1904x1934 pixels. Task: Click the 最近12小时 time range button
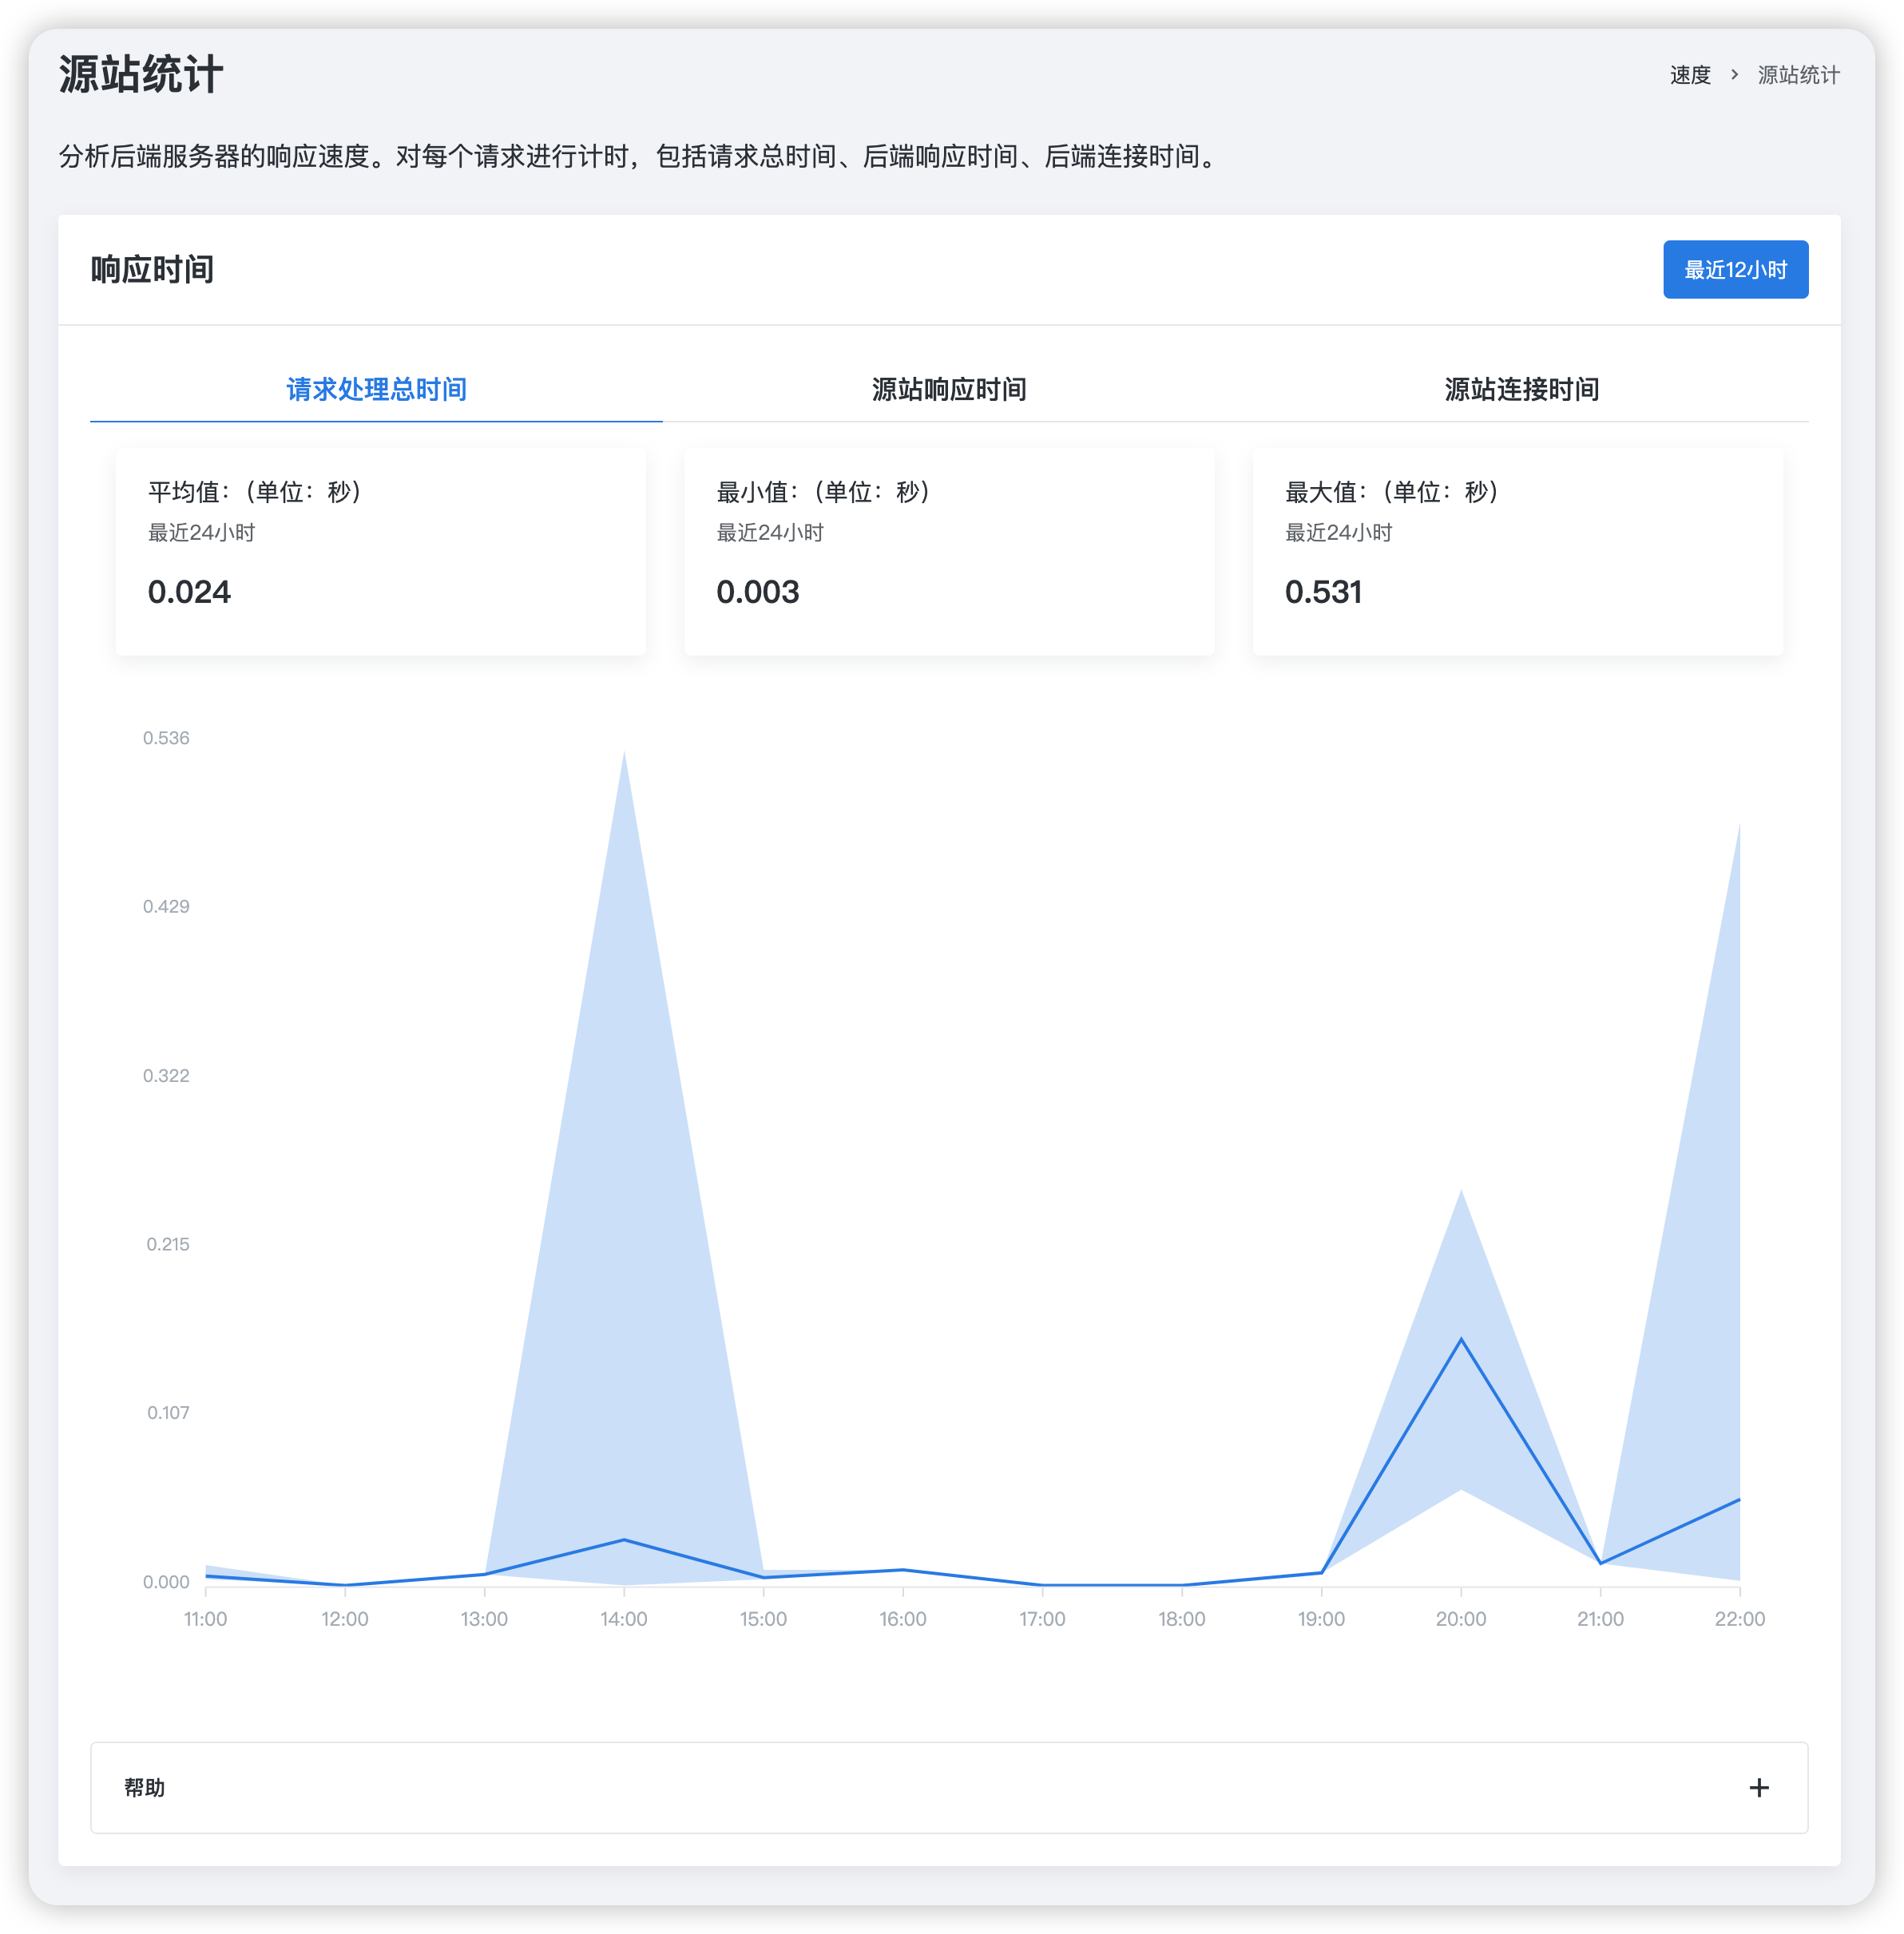(x=1735, y=269)
